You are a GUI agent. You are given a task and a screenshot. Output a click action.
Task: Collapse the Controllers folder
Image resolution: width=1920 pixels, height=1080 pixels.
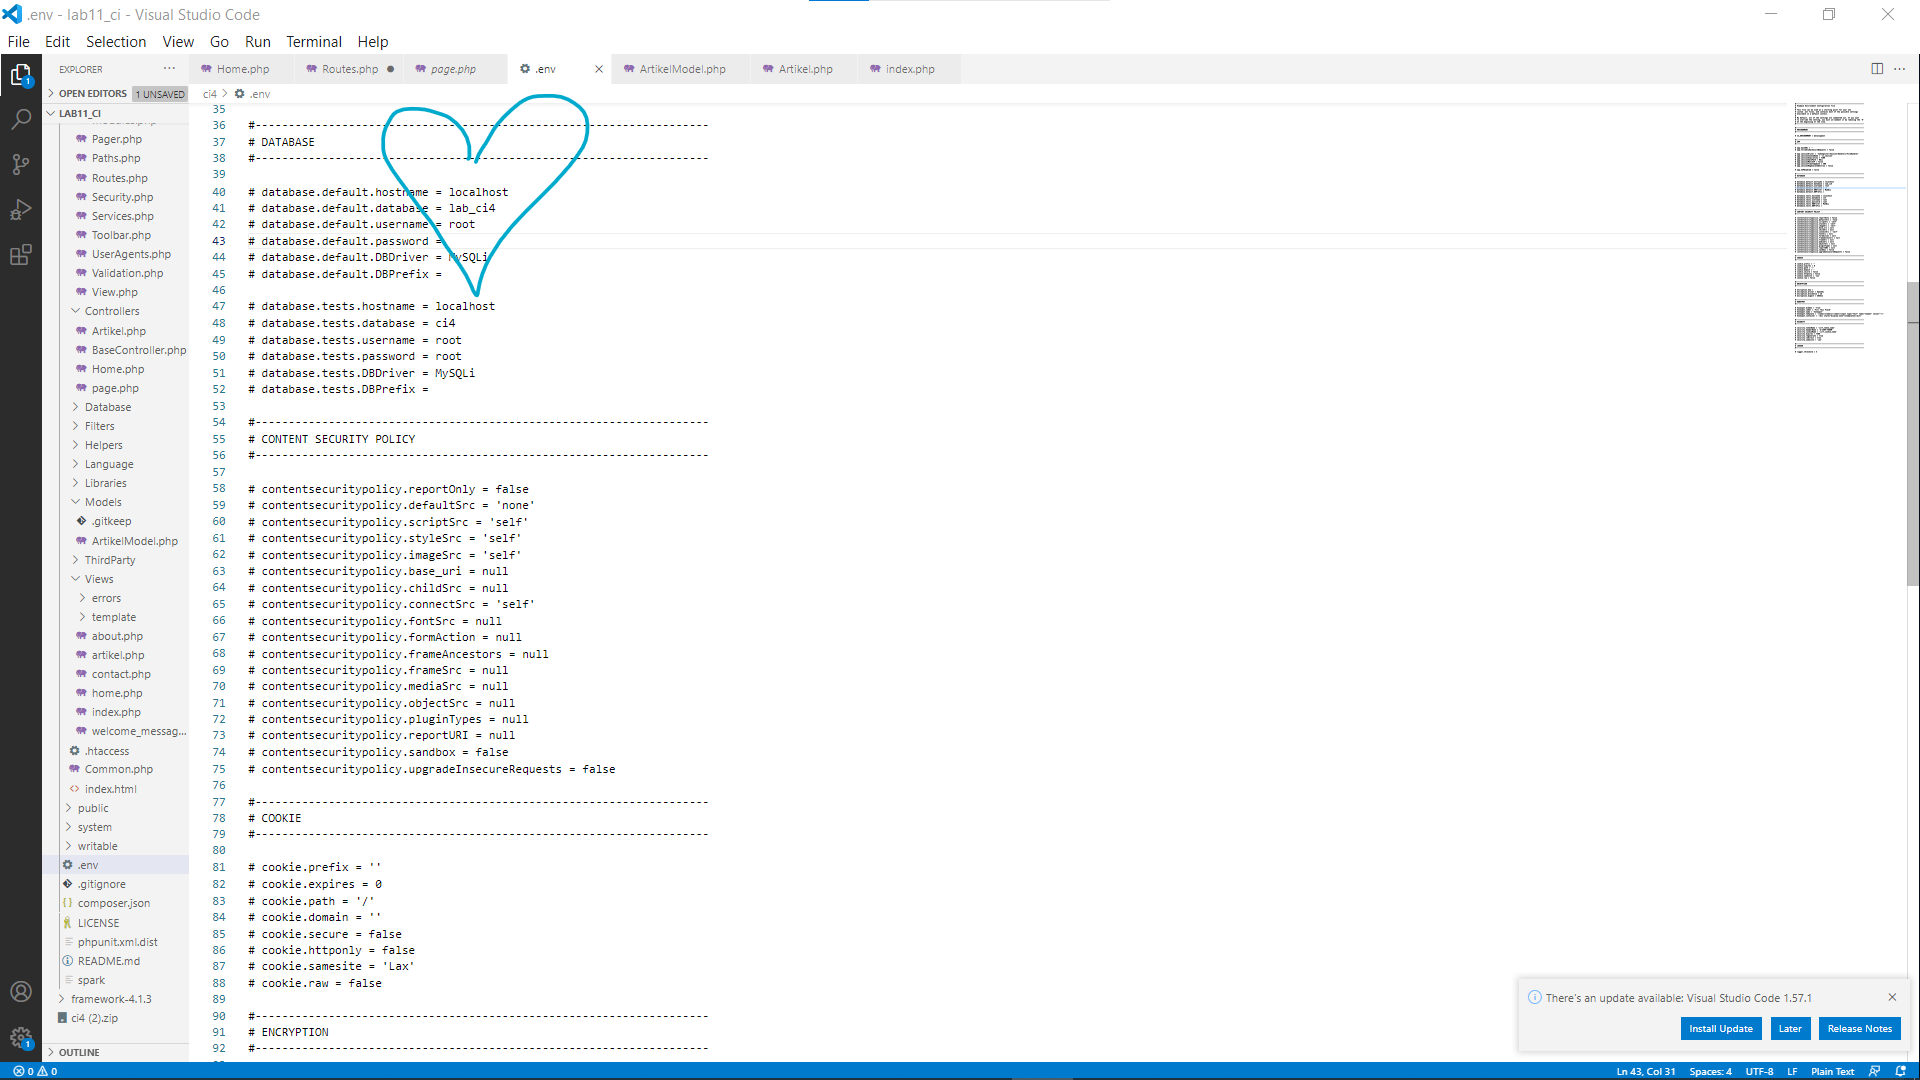click(112, 310)
